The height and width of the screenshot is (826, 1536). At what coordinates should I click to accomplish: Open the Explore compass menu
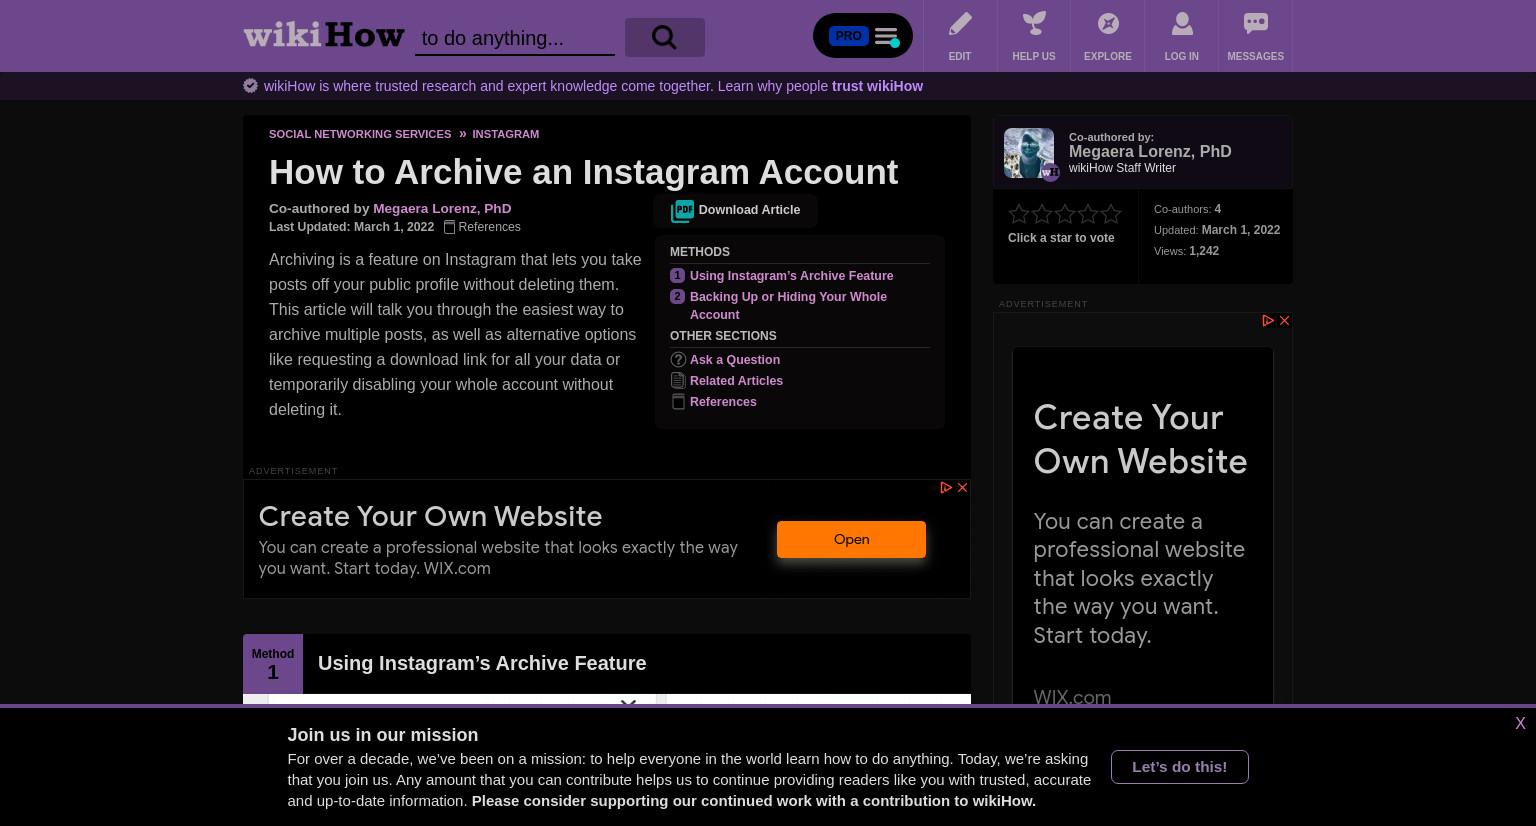(x=1108, y=36)
